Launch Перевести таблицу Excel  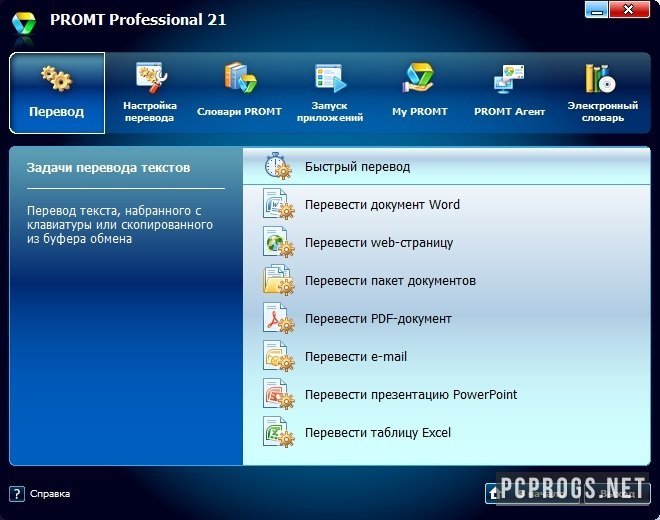(377, 433)
